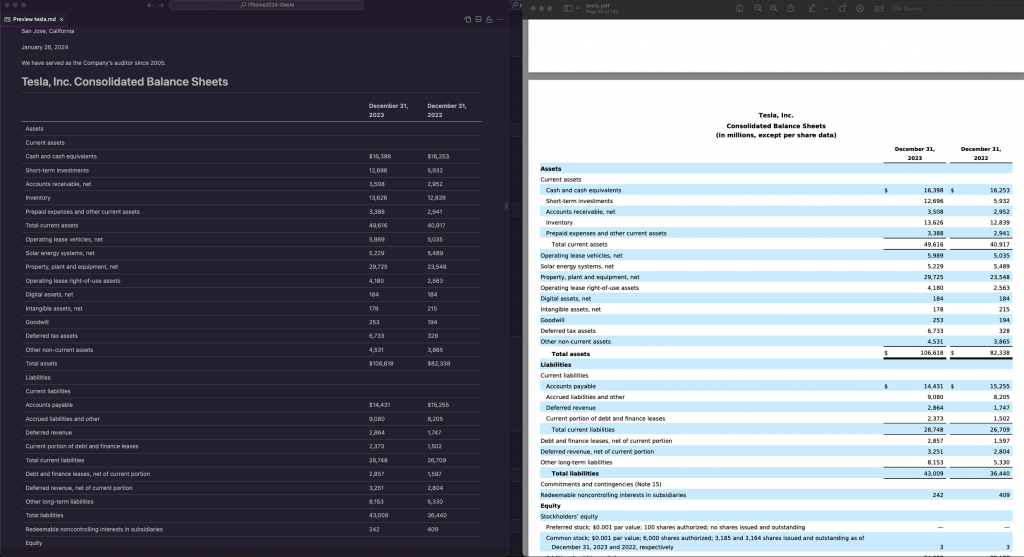Click the $15,255 cell in the markdown preview

pos(438,405)
